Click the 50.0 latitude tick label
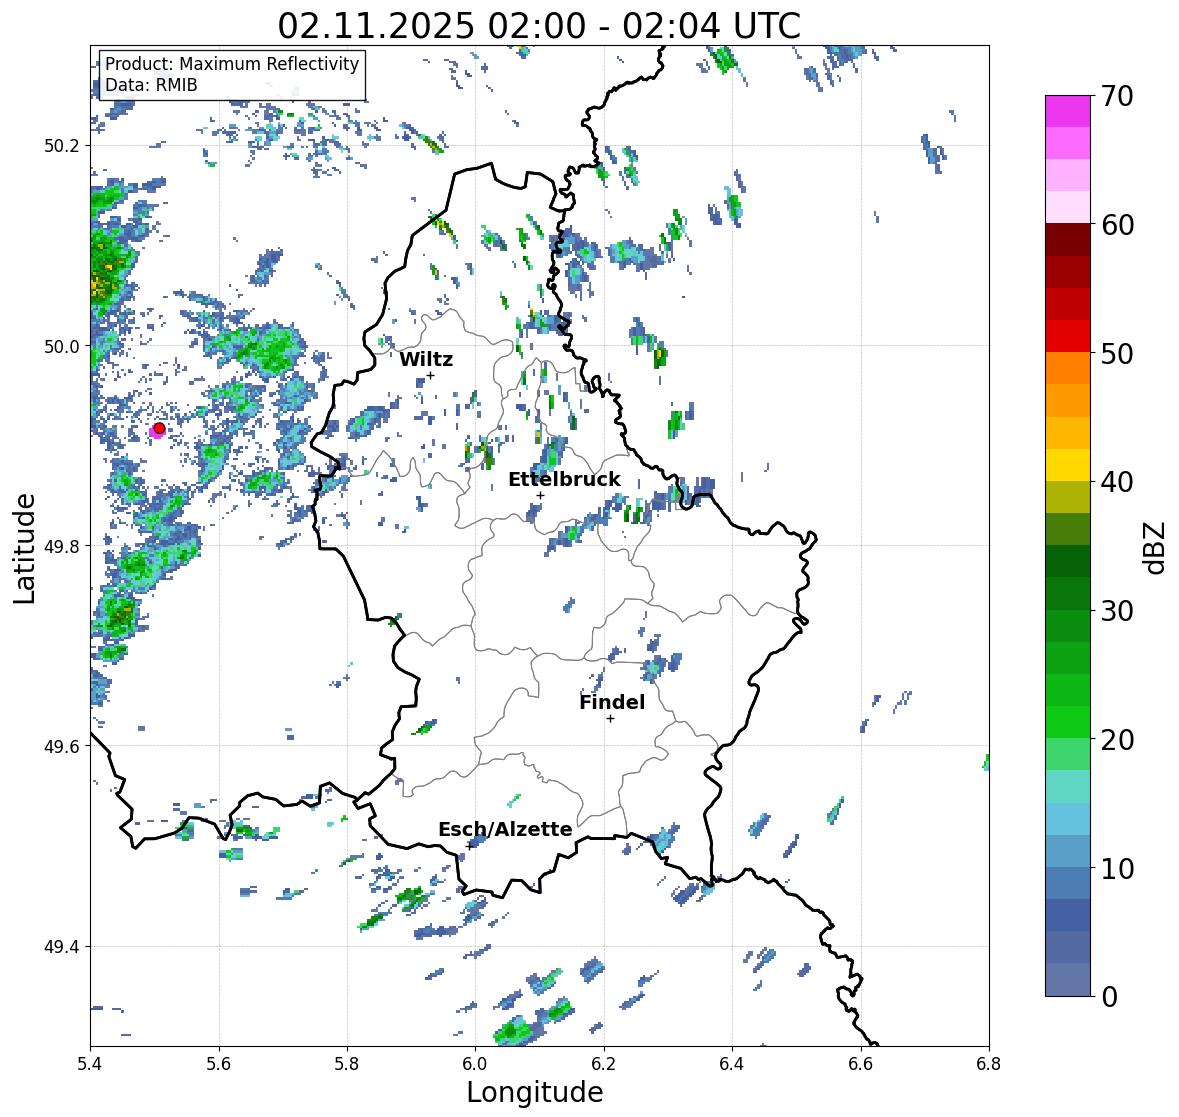 62,347
